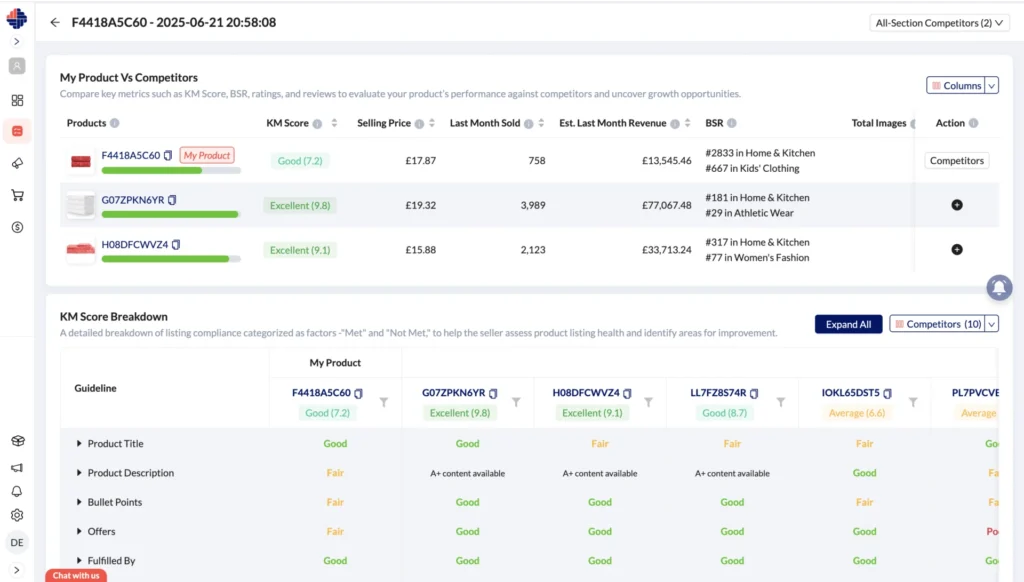Image resolution: width=1024 pixels, height=582 pixels.
Task: Show info for Last Month Sold
Action: point(528,124)
